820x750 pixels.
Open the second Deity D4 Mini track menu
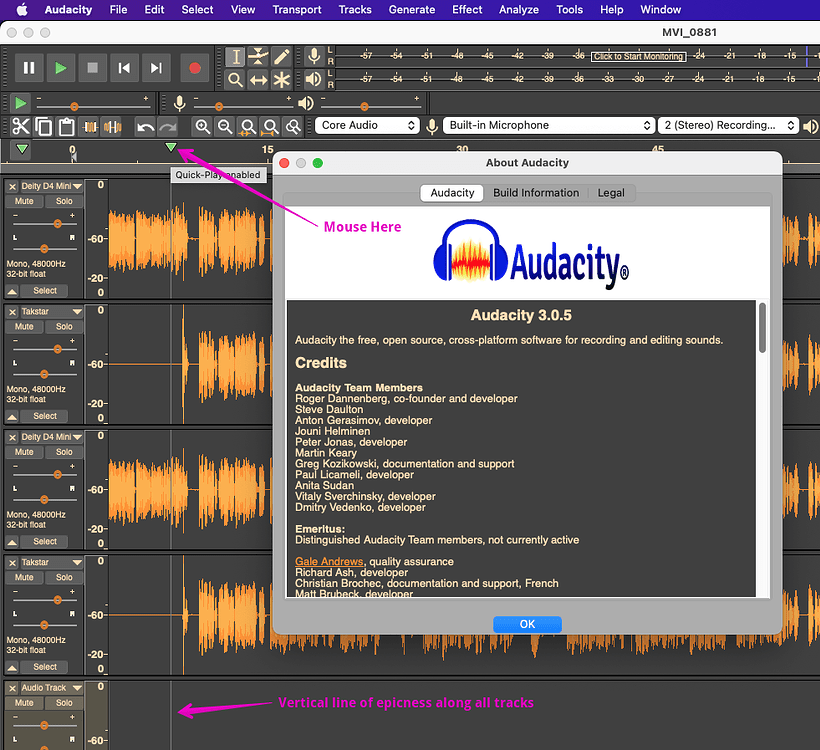(51, 437)
